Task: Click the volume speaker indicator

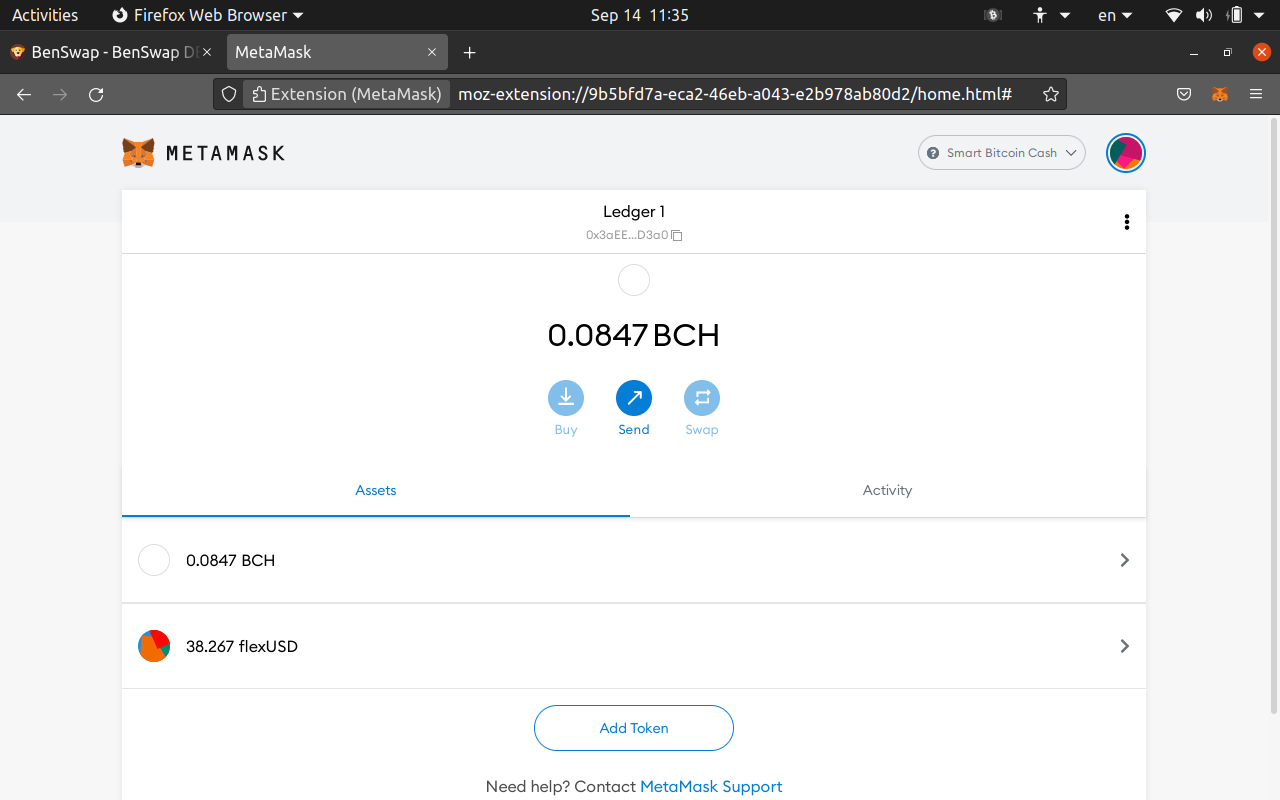Action: click(x=1203, y=15)
